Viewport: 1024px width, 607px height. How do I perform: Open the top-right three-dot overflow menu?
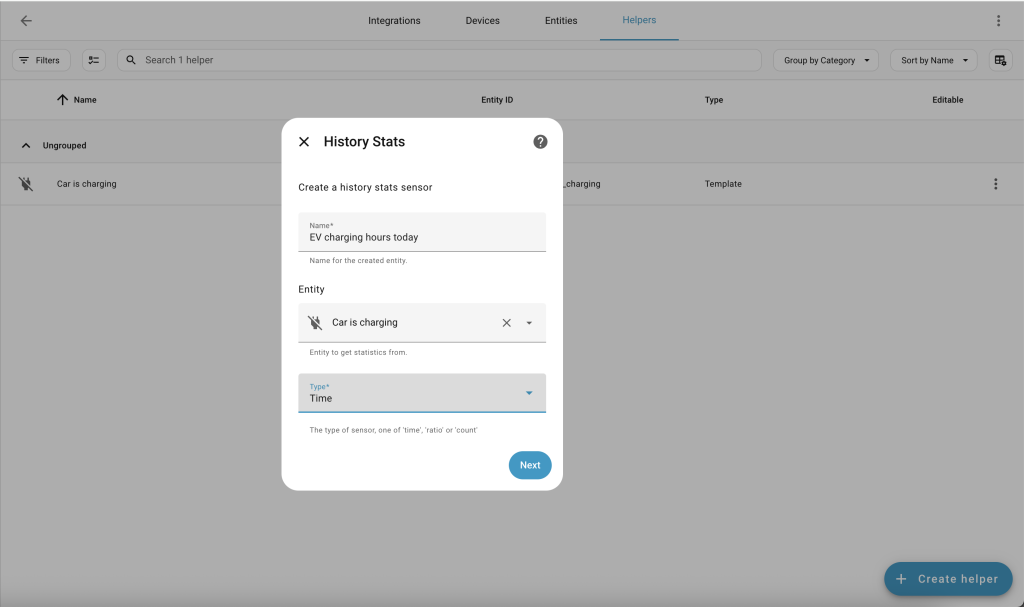pyautogui.click(x=998, y=21)
